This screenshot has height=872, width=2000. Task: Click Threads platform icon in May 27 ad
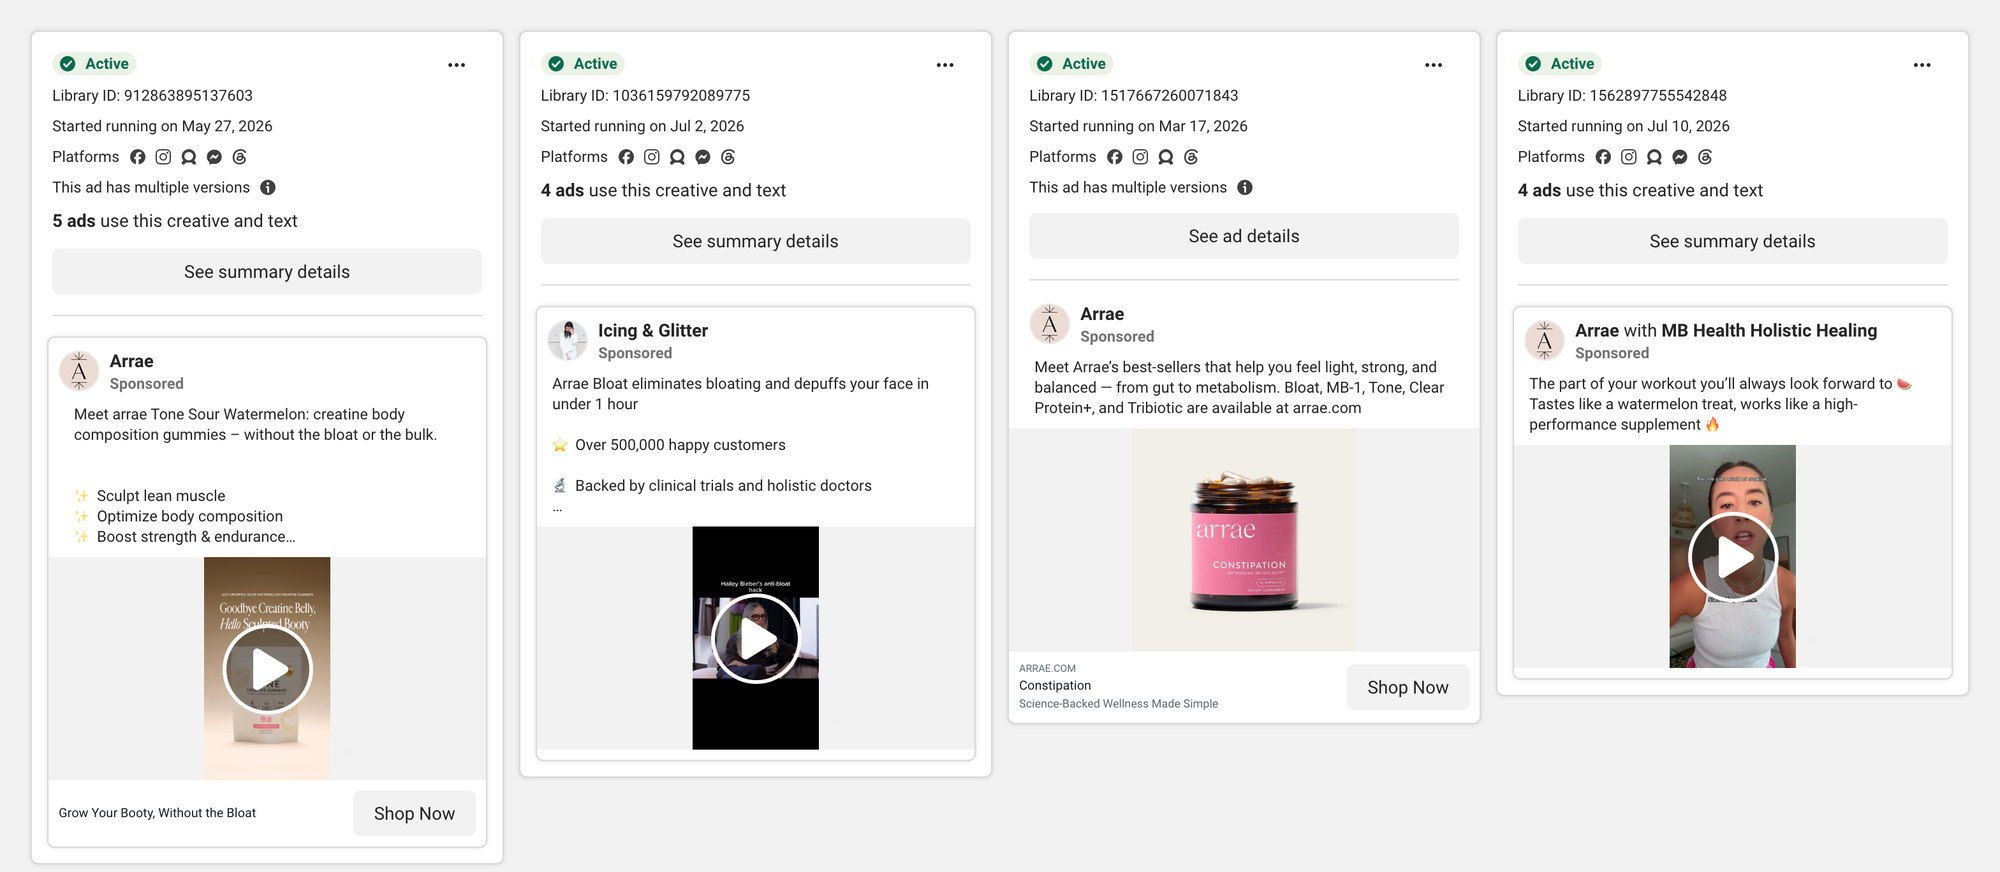point(239,157)
